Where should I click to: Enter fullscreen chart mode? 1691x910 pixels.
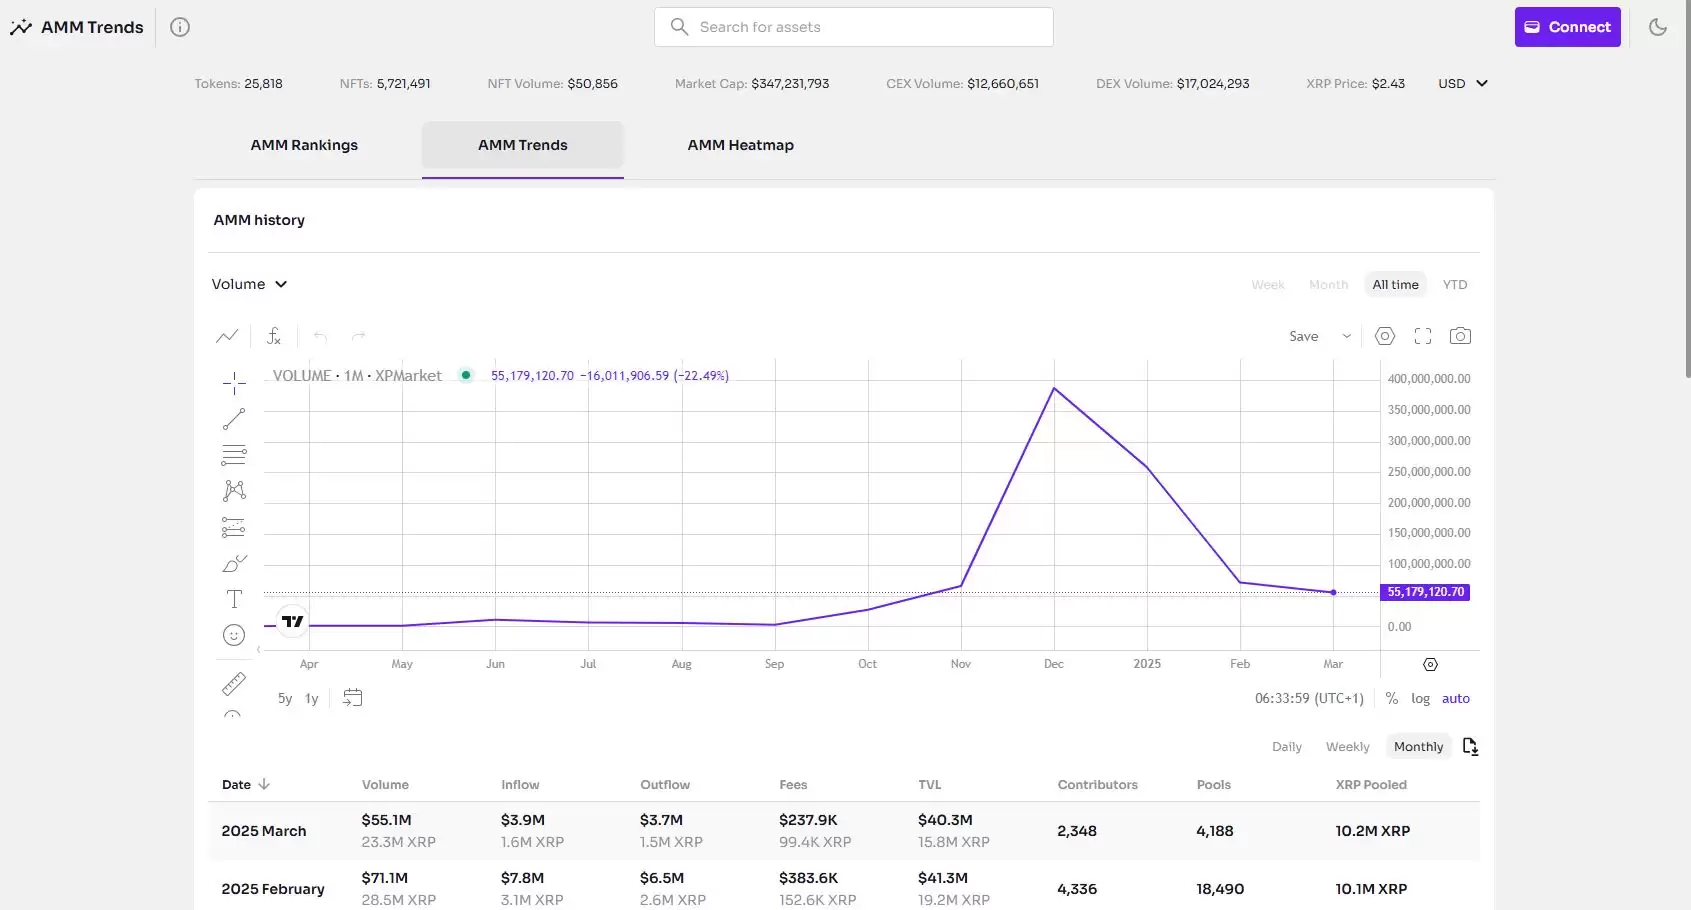click(1422, 336)
